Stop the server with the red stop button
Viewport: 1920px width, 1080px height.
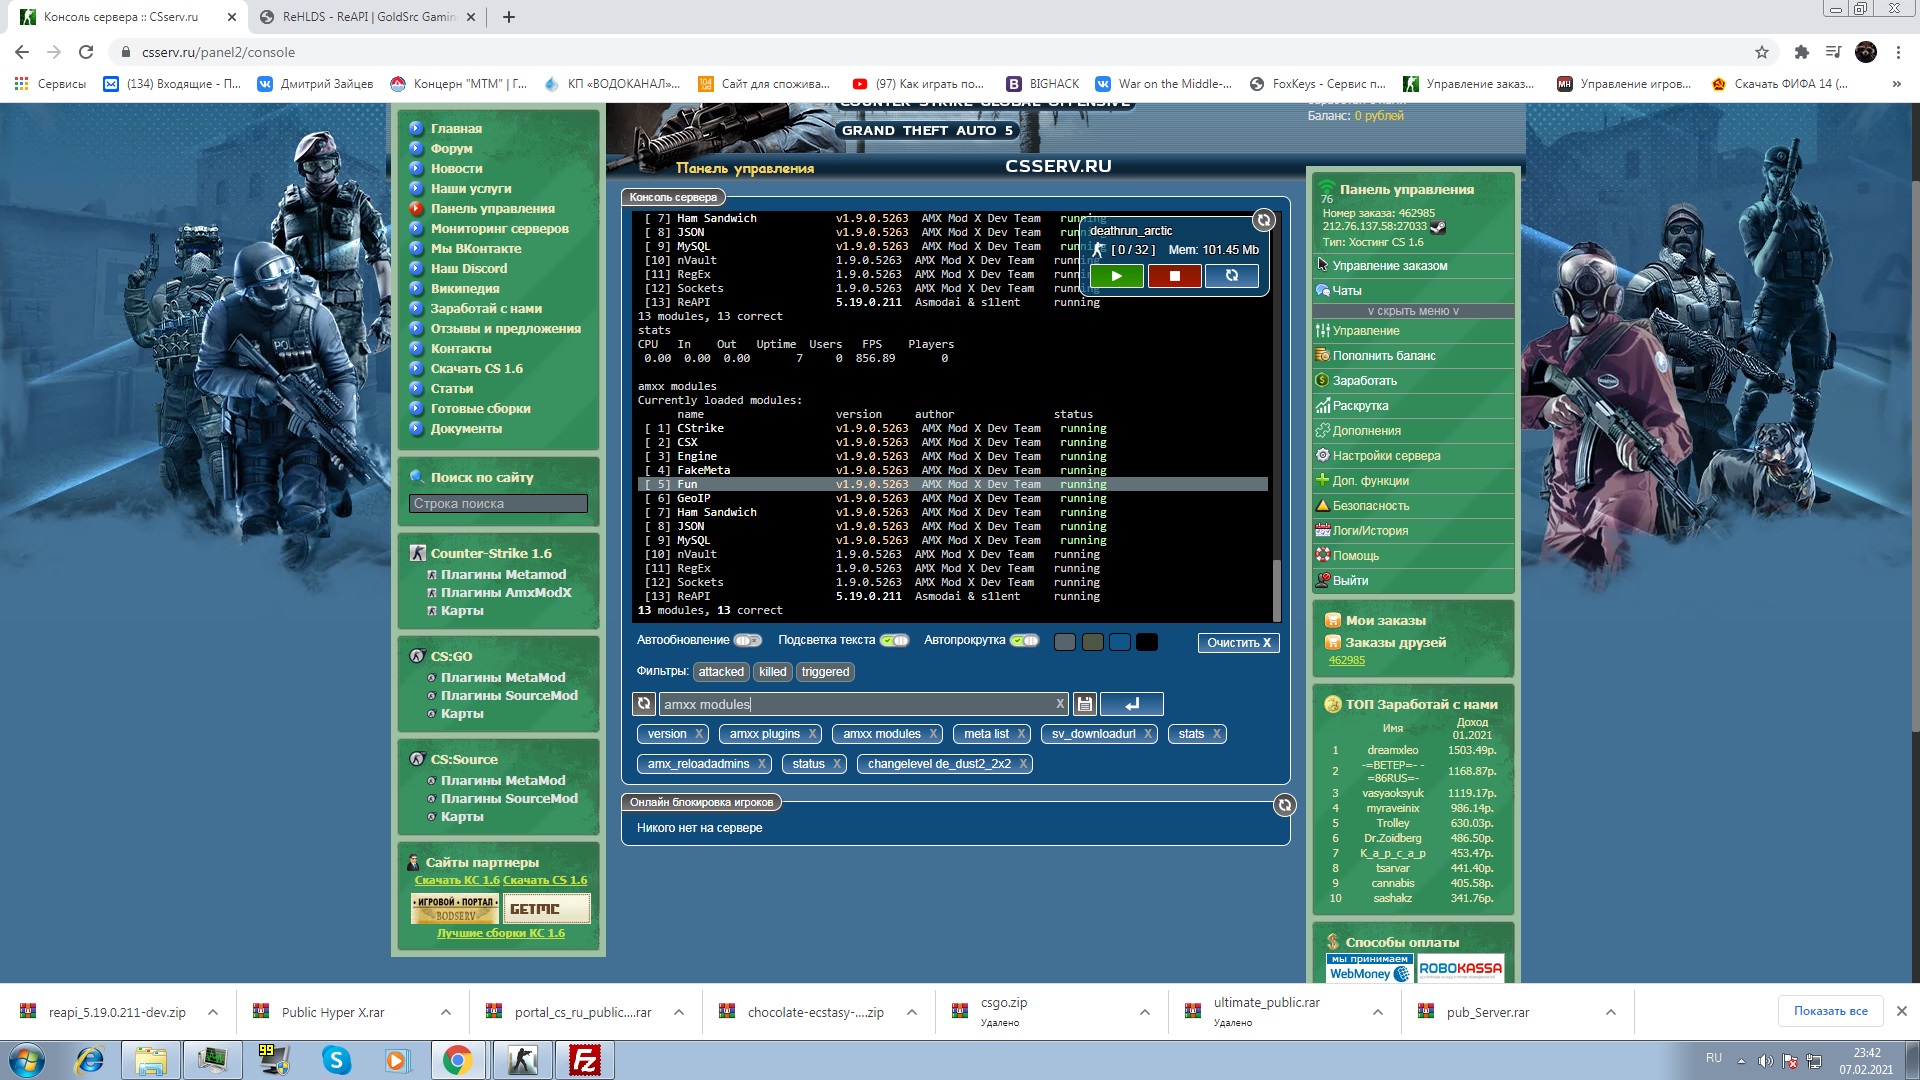(x=1175, y=276)
